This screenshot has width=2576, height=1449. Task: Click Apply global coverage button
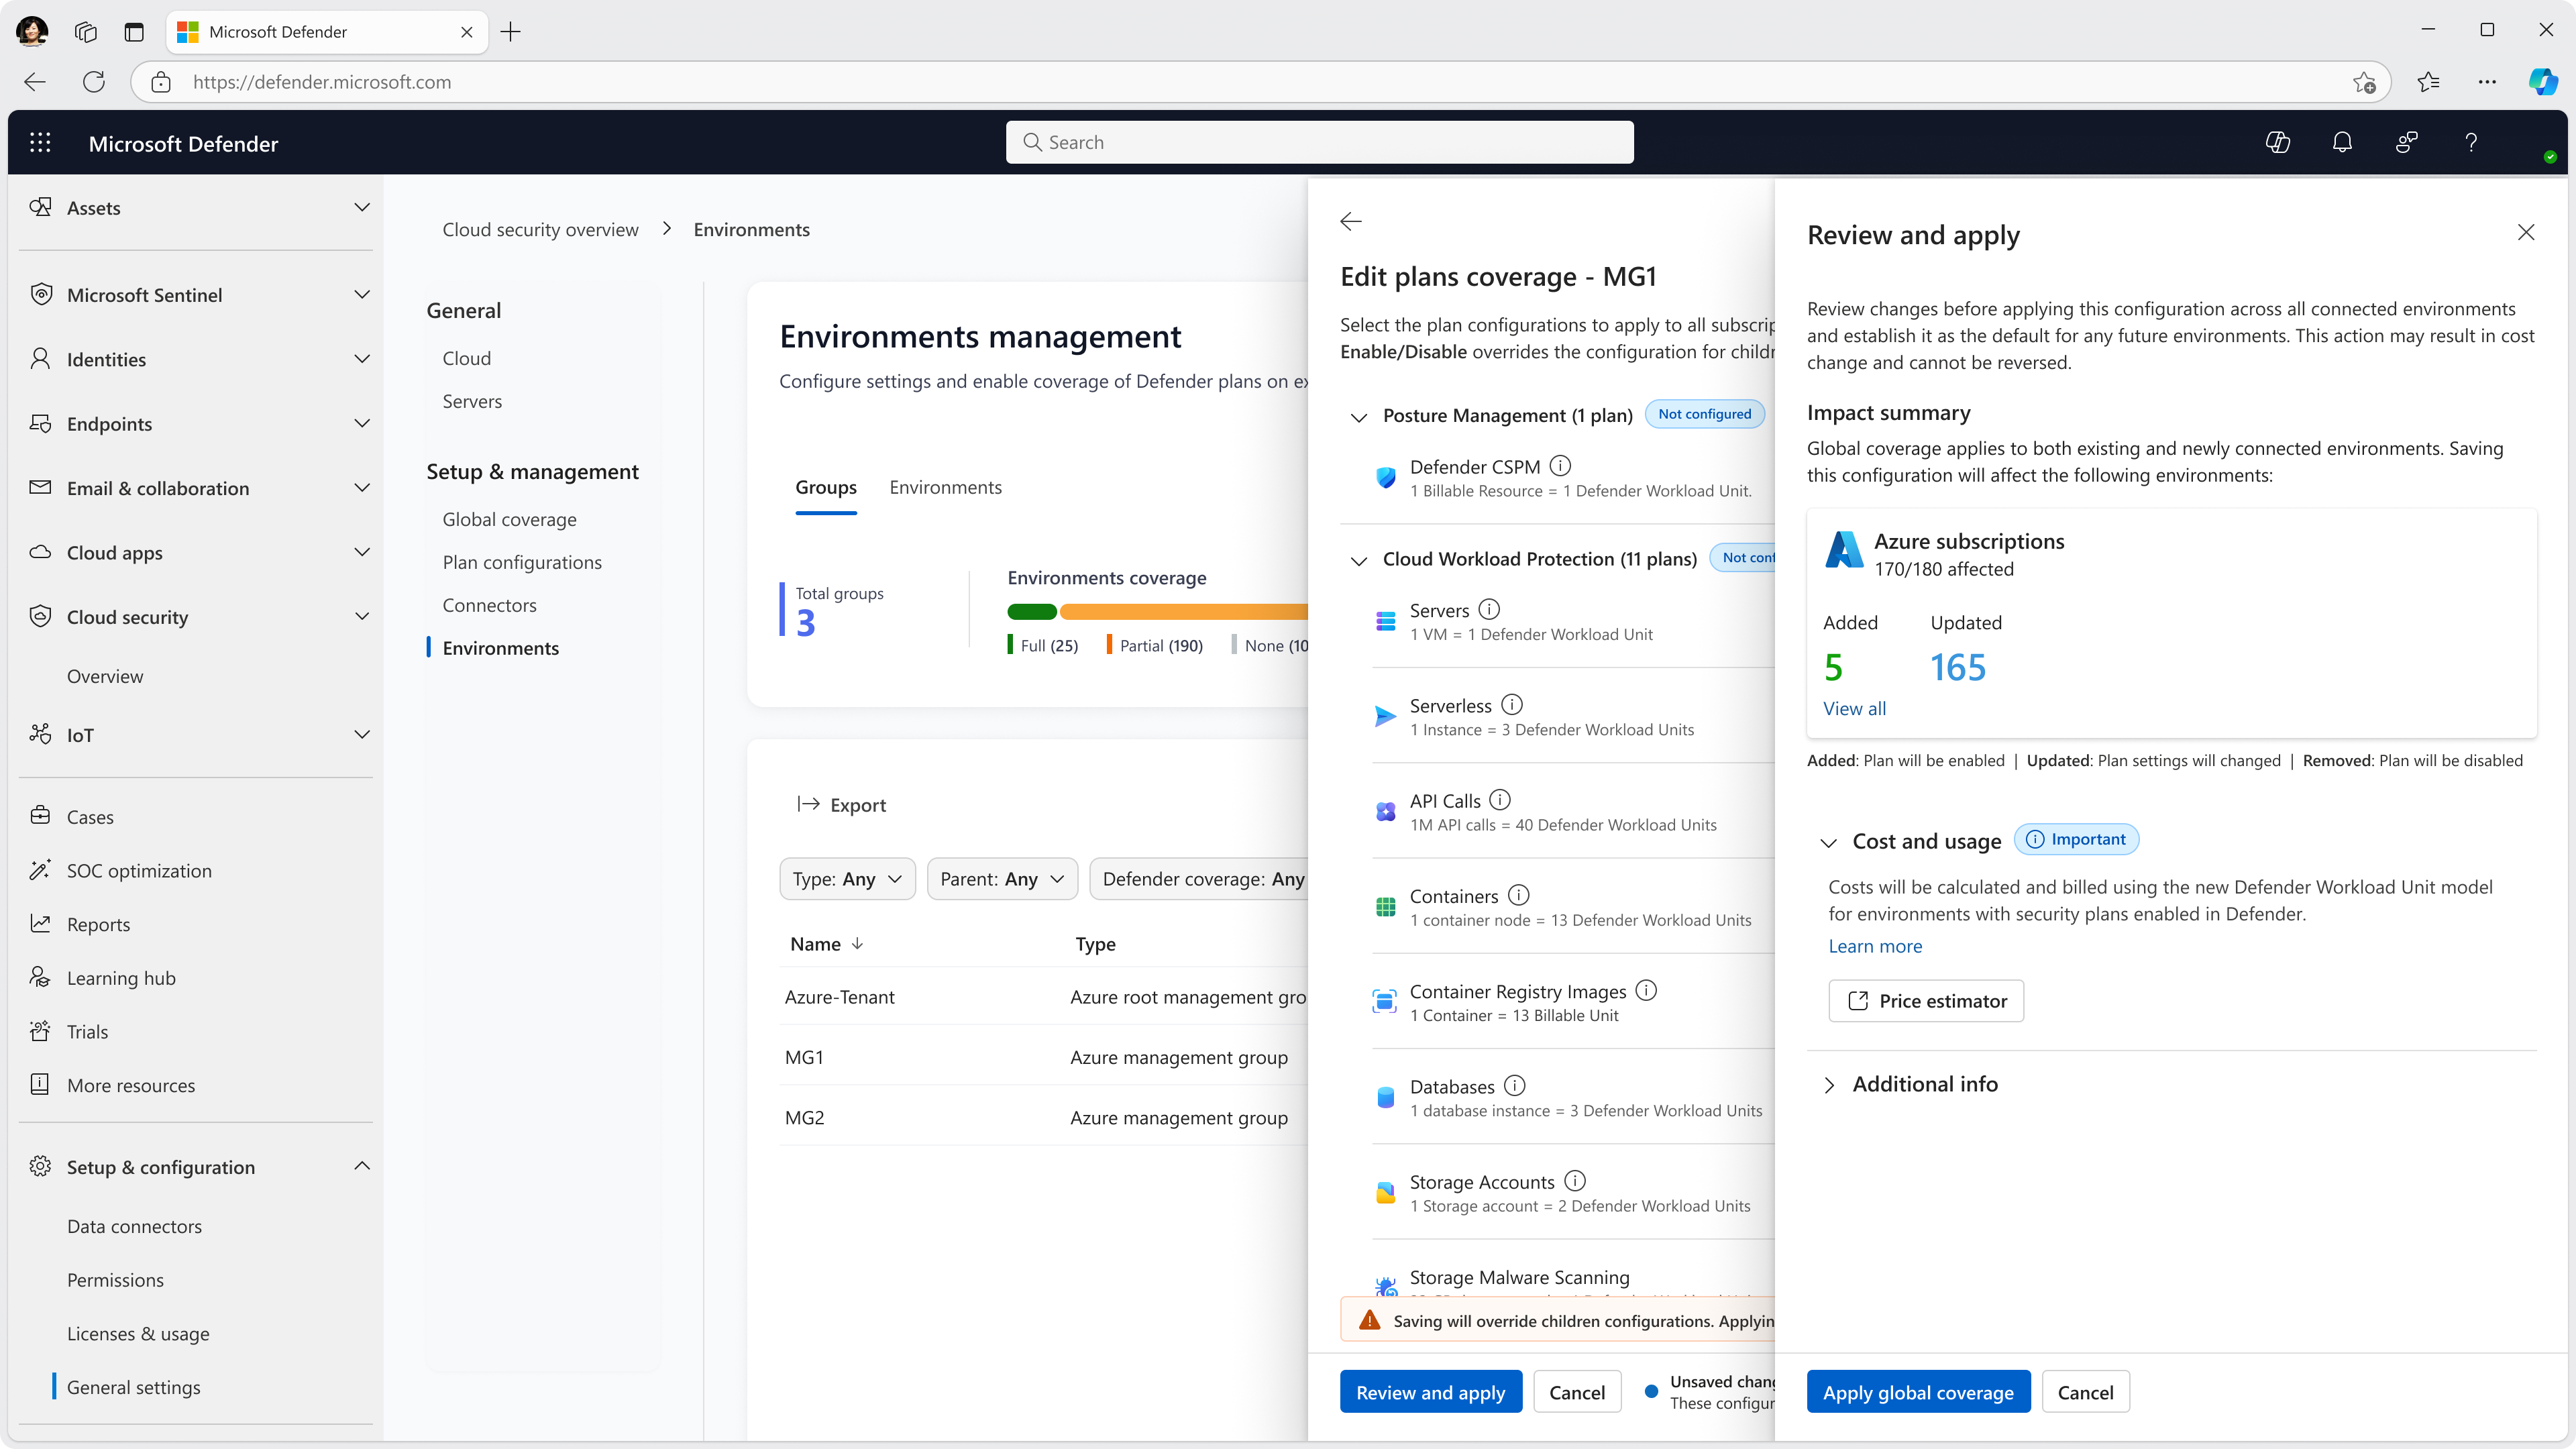(x=1918, y=1392)
